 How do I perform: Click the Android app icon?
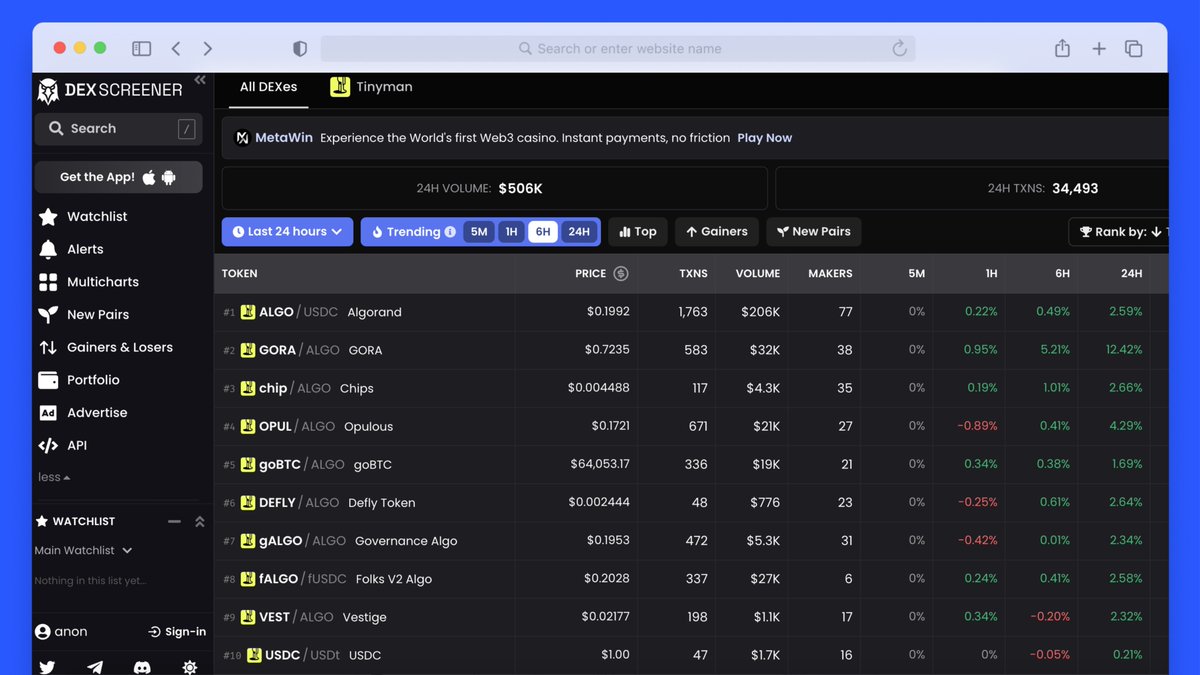[x=168, y=177]
